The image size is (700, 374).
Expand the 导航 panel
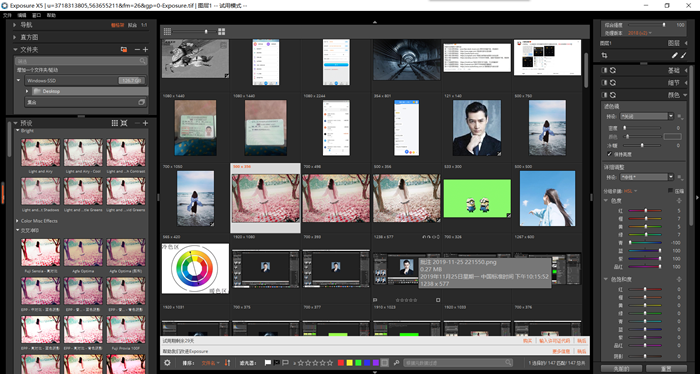(x=15, y=25)
